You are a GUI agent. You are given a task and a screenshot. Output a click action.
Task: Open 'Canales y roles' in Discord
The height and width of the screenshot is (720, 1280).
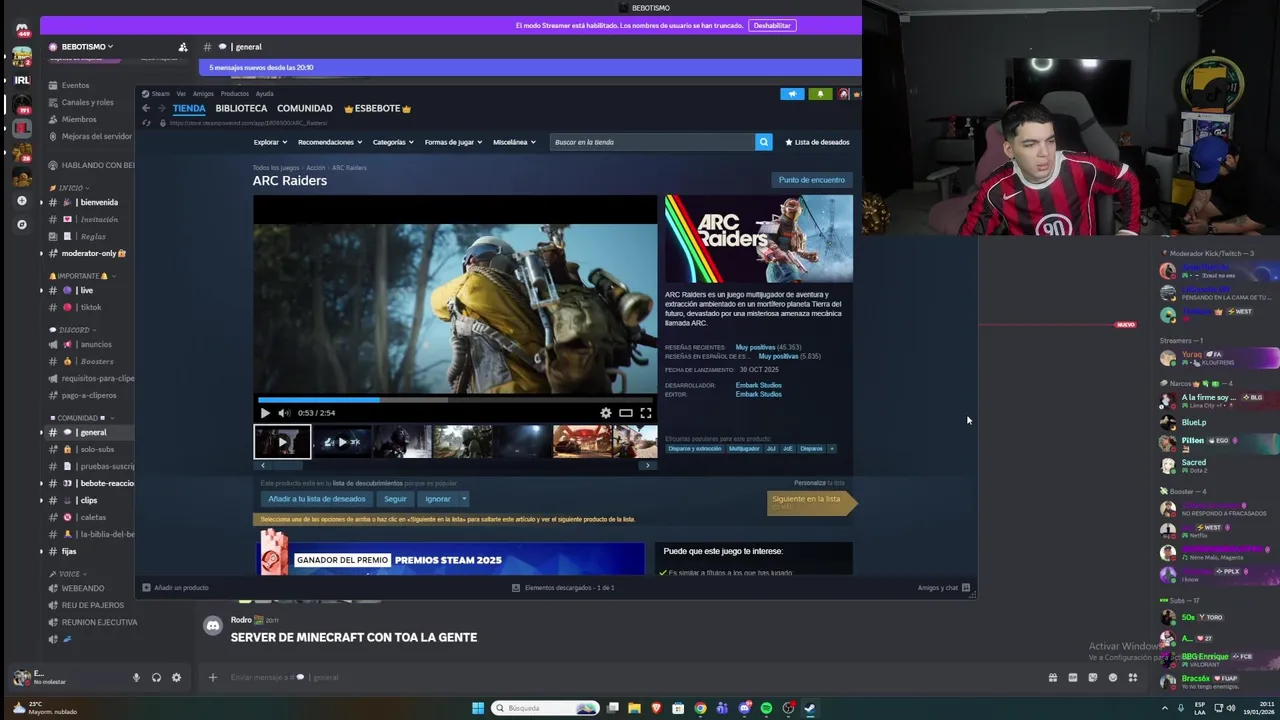88,102
